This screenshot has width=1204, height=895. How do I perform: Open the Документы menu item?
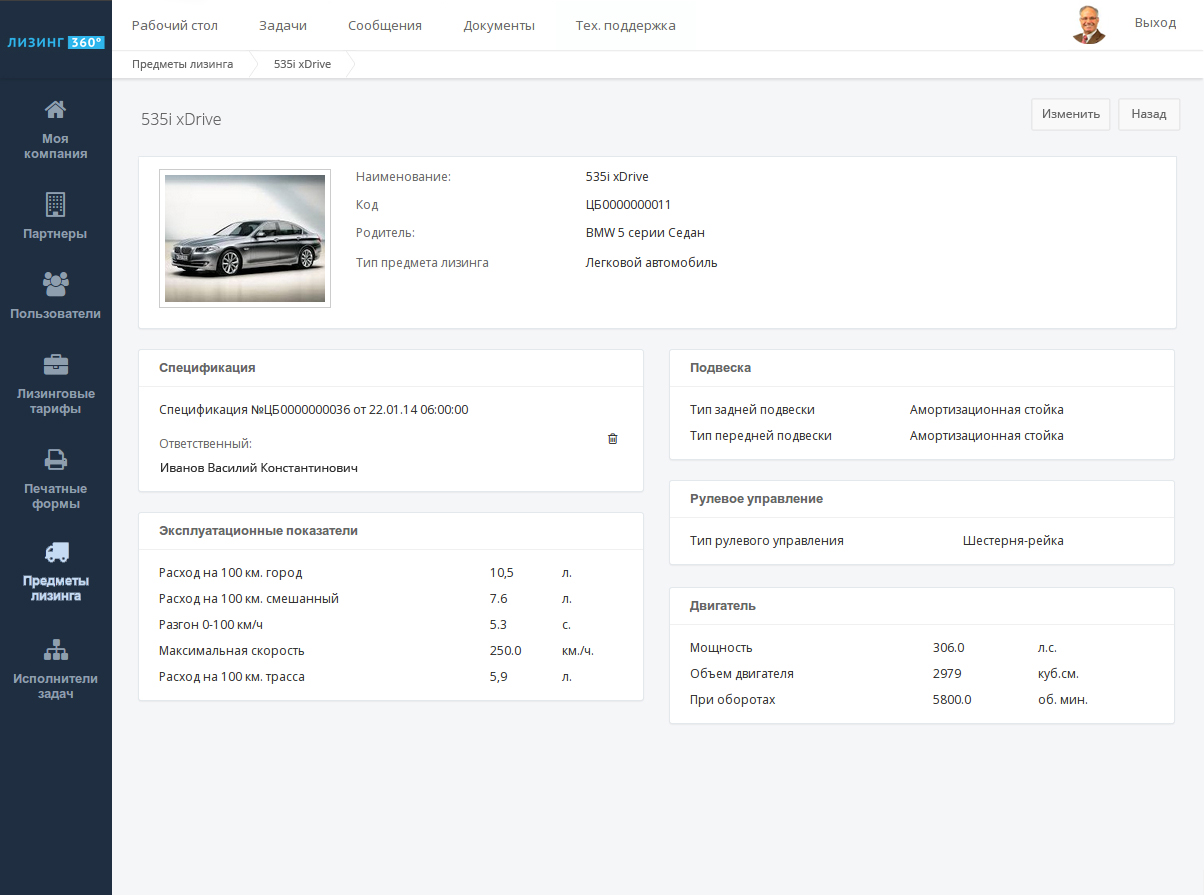tap(499, 25)
